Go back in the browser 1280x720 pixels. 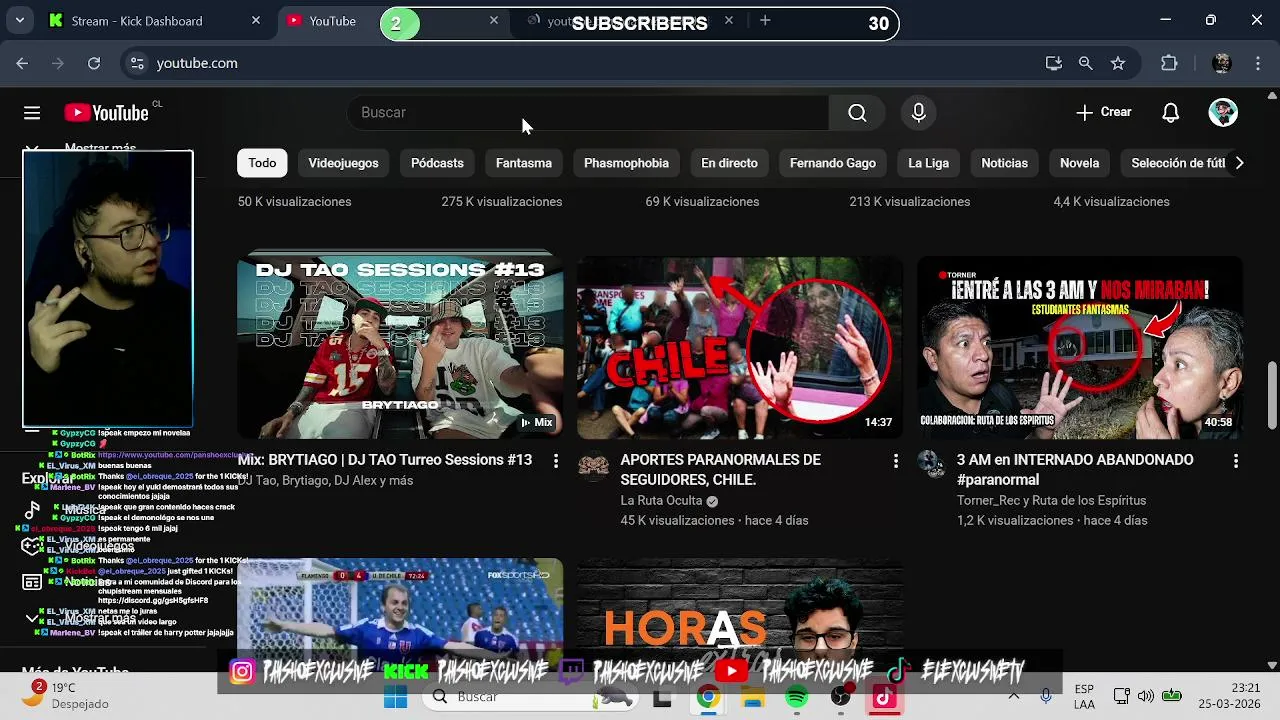point(22,63)
